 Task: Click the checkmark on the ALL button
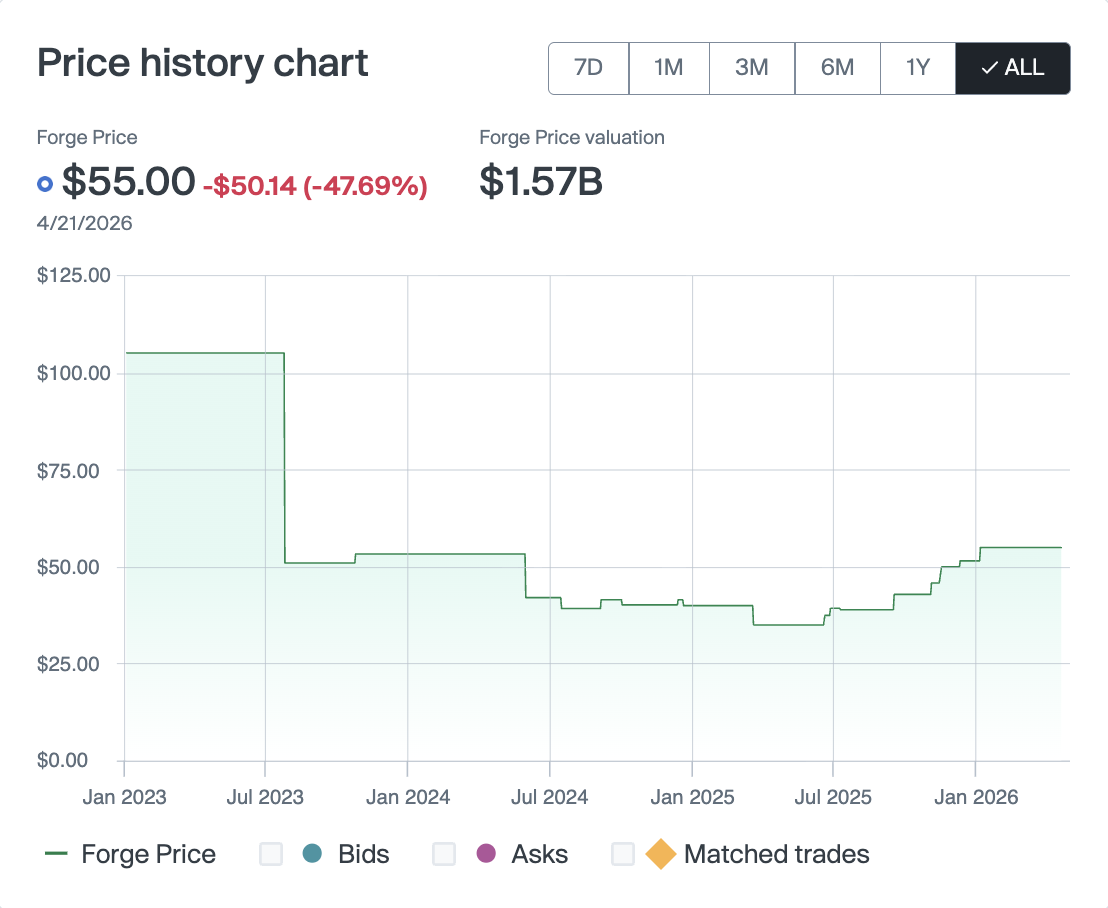coord(989,68)
